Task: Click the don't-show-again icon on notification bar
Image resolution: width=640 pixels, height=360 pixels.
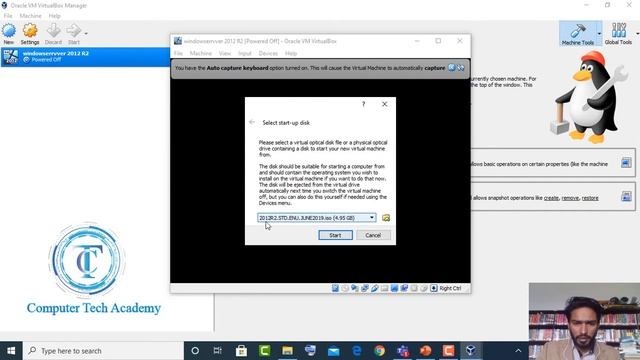Action: pyautogui.click(x=461, y=68)
